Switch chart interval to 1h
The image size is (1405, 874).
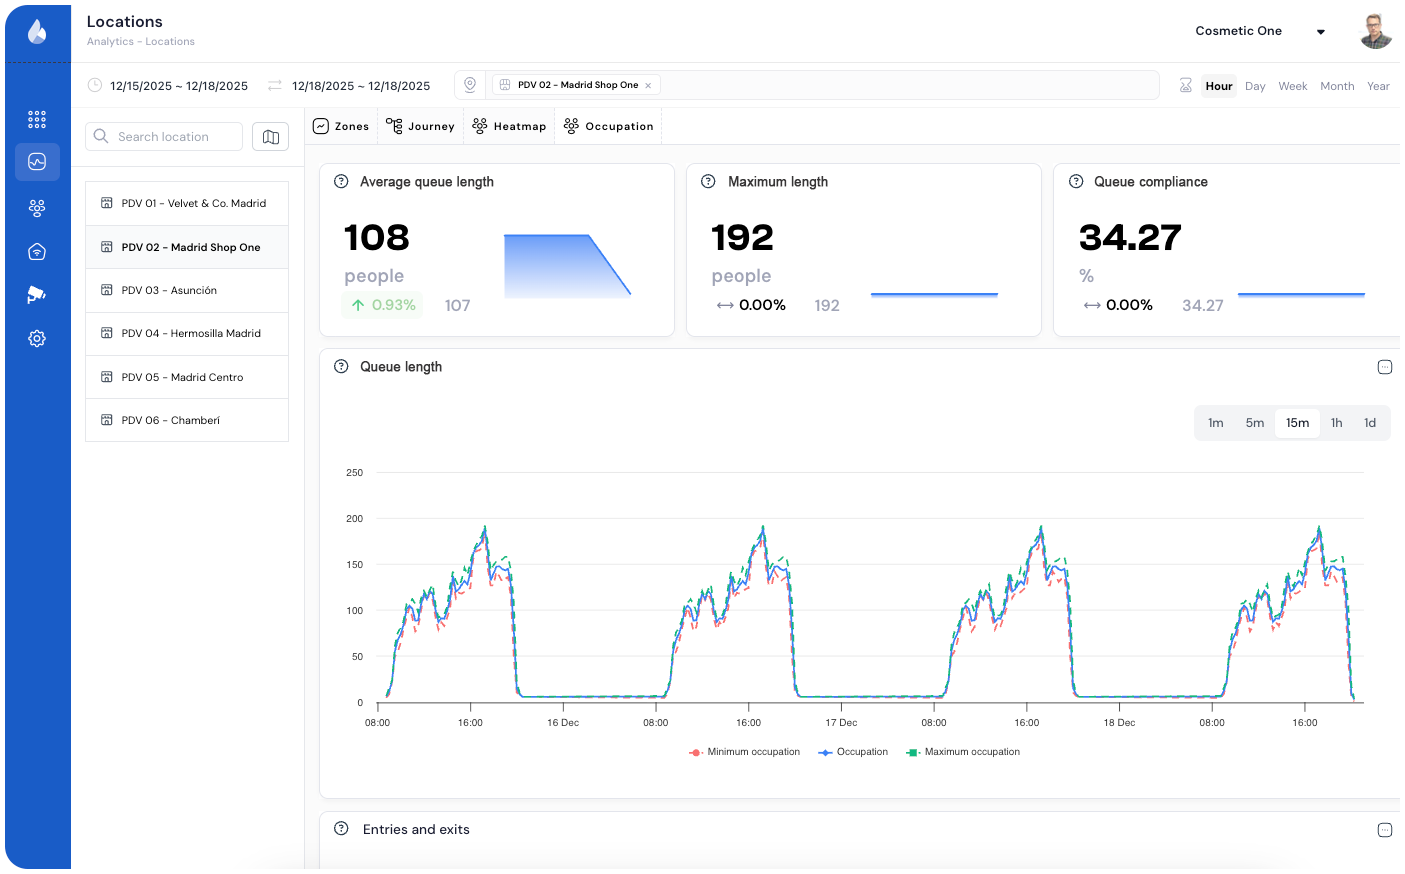tap(1336, 423)
